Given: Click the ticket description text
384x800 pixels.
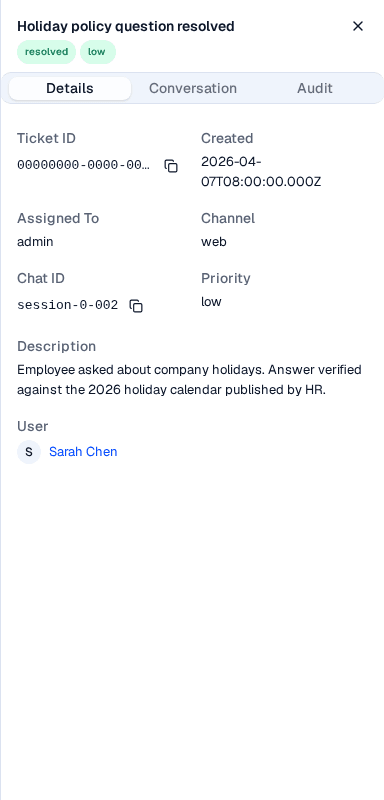Looking at the screenshot, I should [x=189, y=380].
